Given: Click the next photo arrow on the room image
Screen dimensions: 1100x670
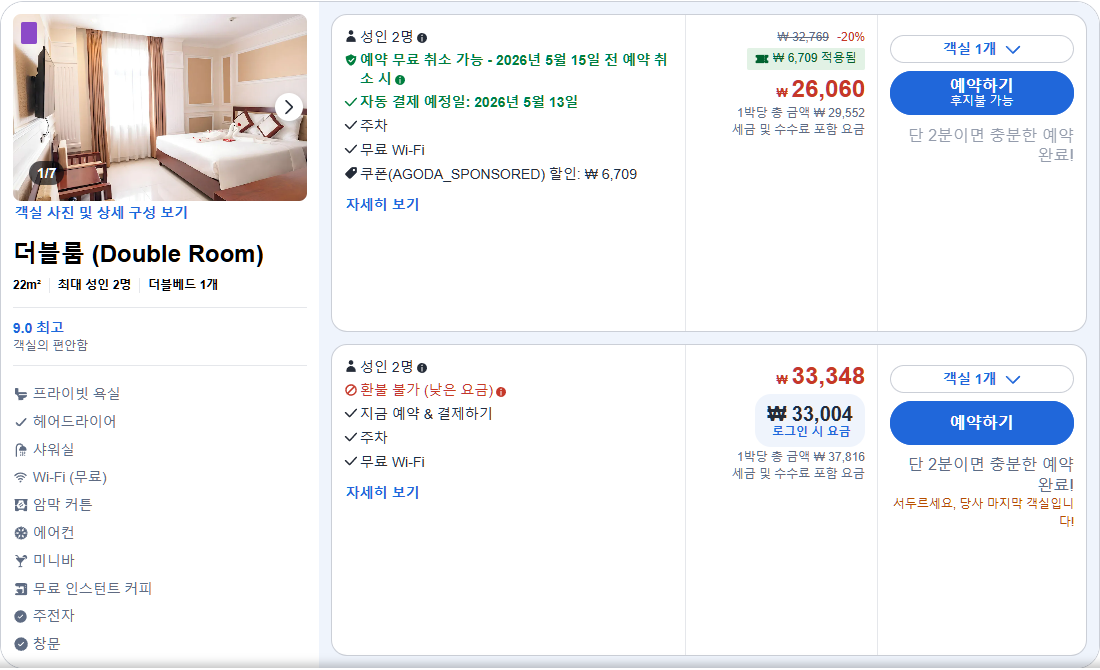Looking at the screenshot, I should coord(290,108).
